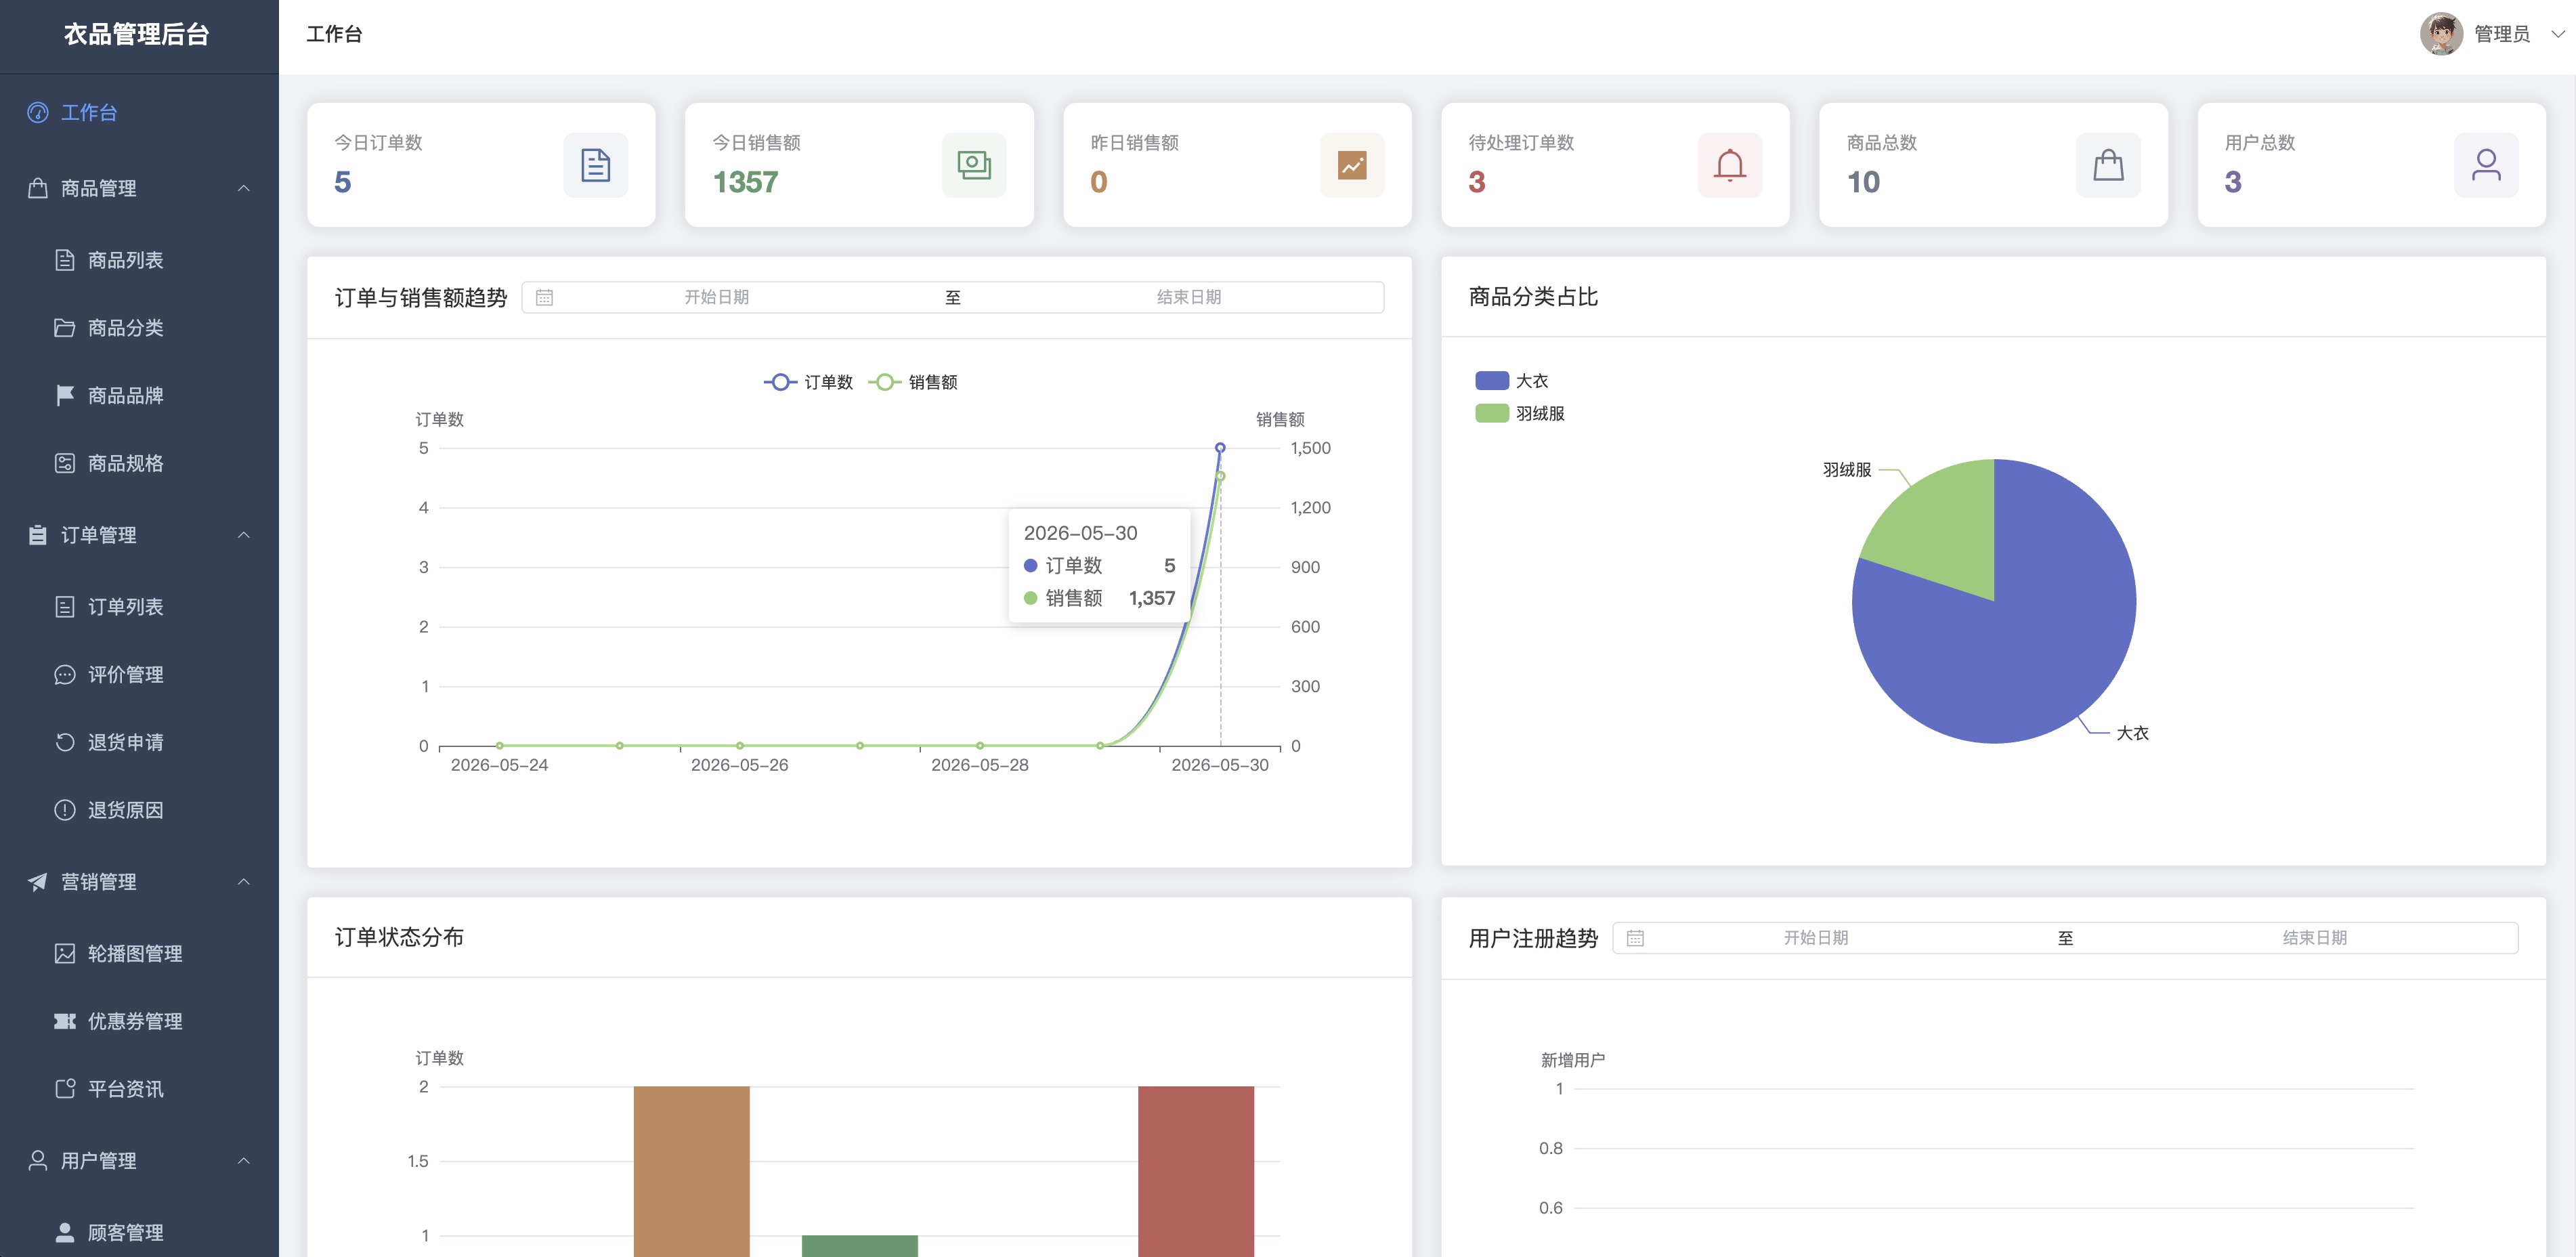Open 顾客管理 sidebar entry
The height and width of the screenshot is (1257, 2576).
[x=139, y=1233]
